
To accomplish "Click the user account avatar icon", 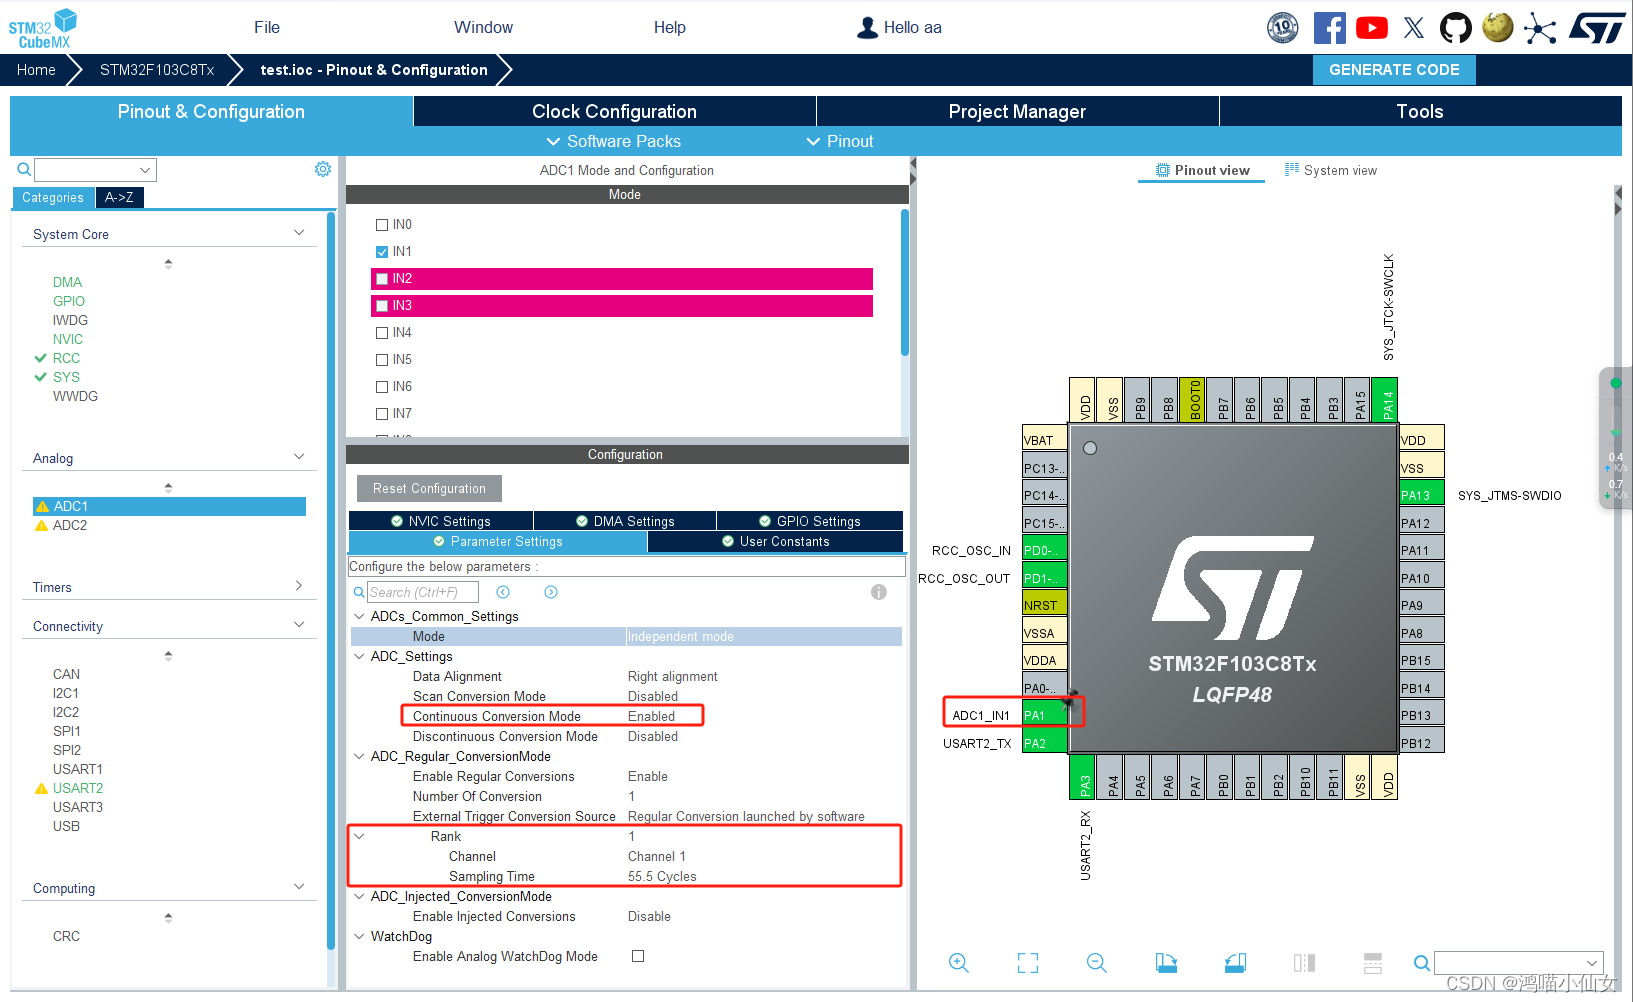I will [867, 28].
